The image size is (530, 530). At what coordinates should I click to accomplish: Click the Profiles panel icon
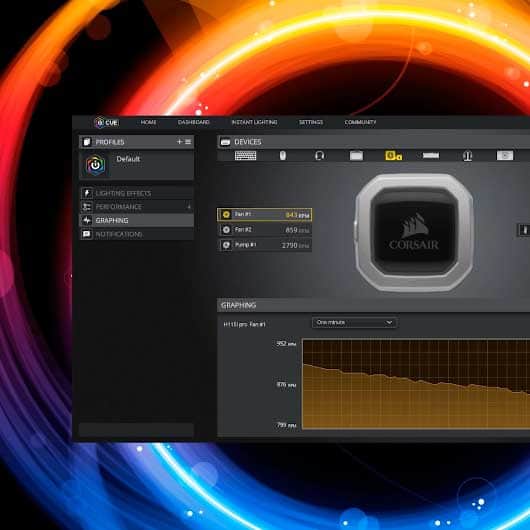coord(87,142)
